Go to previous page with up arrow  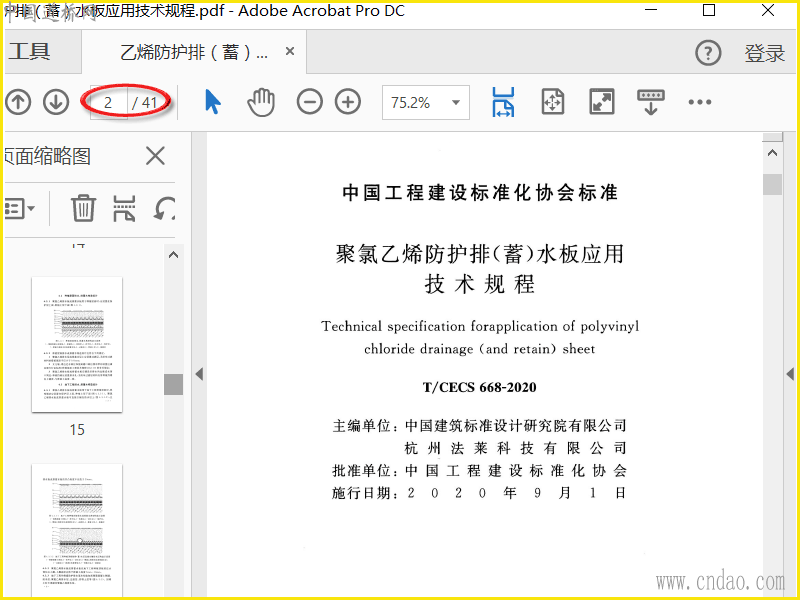tap(18, 102)
